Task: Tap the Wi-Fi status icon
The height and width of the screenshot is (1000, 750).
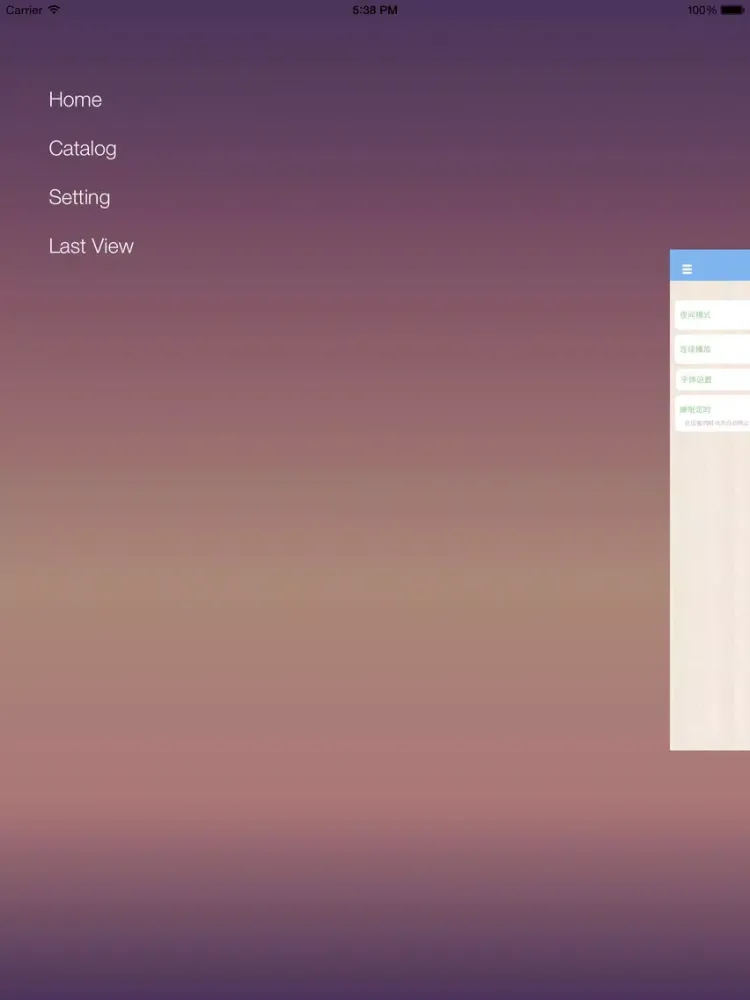Action: (x=54, y=10)
